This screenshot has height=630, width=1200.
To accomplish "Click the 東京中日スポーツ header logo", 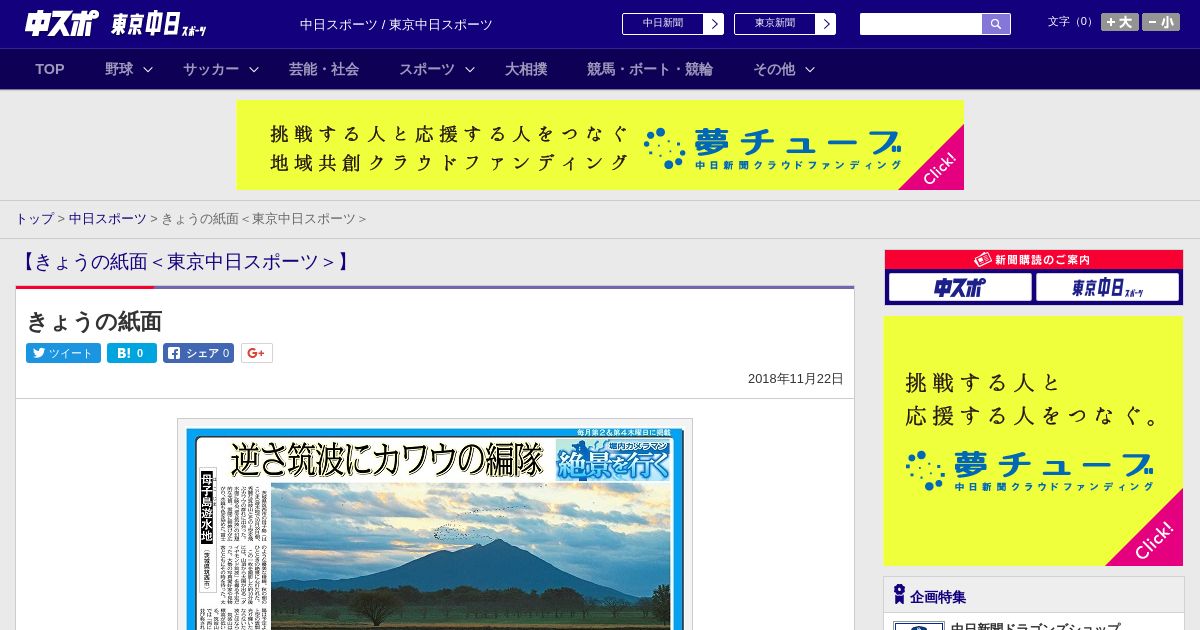I will pyautogui.click(x=159, y=25).
